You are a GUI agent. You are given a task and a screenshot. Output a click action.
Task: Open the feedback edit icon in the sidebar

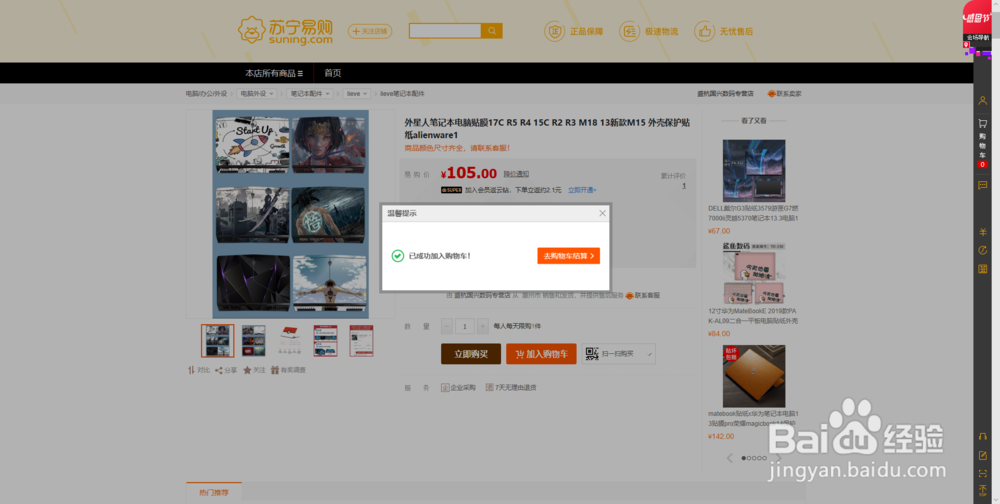983,456
